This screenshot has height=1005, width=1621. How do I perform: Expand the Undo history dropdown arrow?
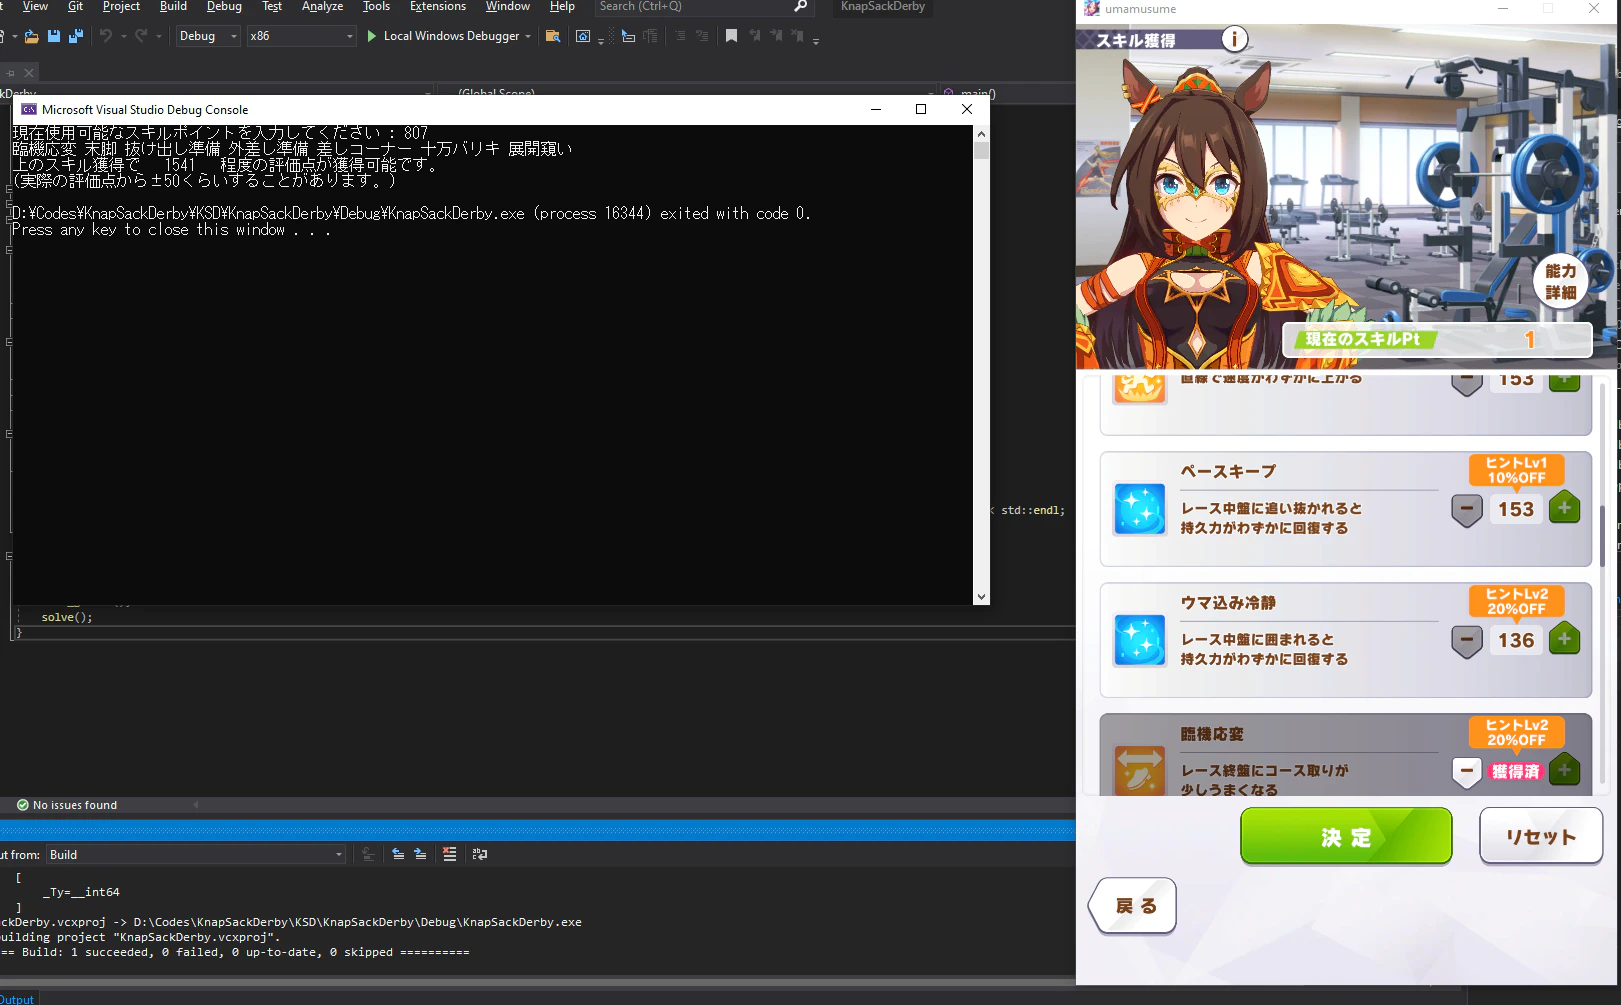tap(124, 37)
